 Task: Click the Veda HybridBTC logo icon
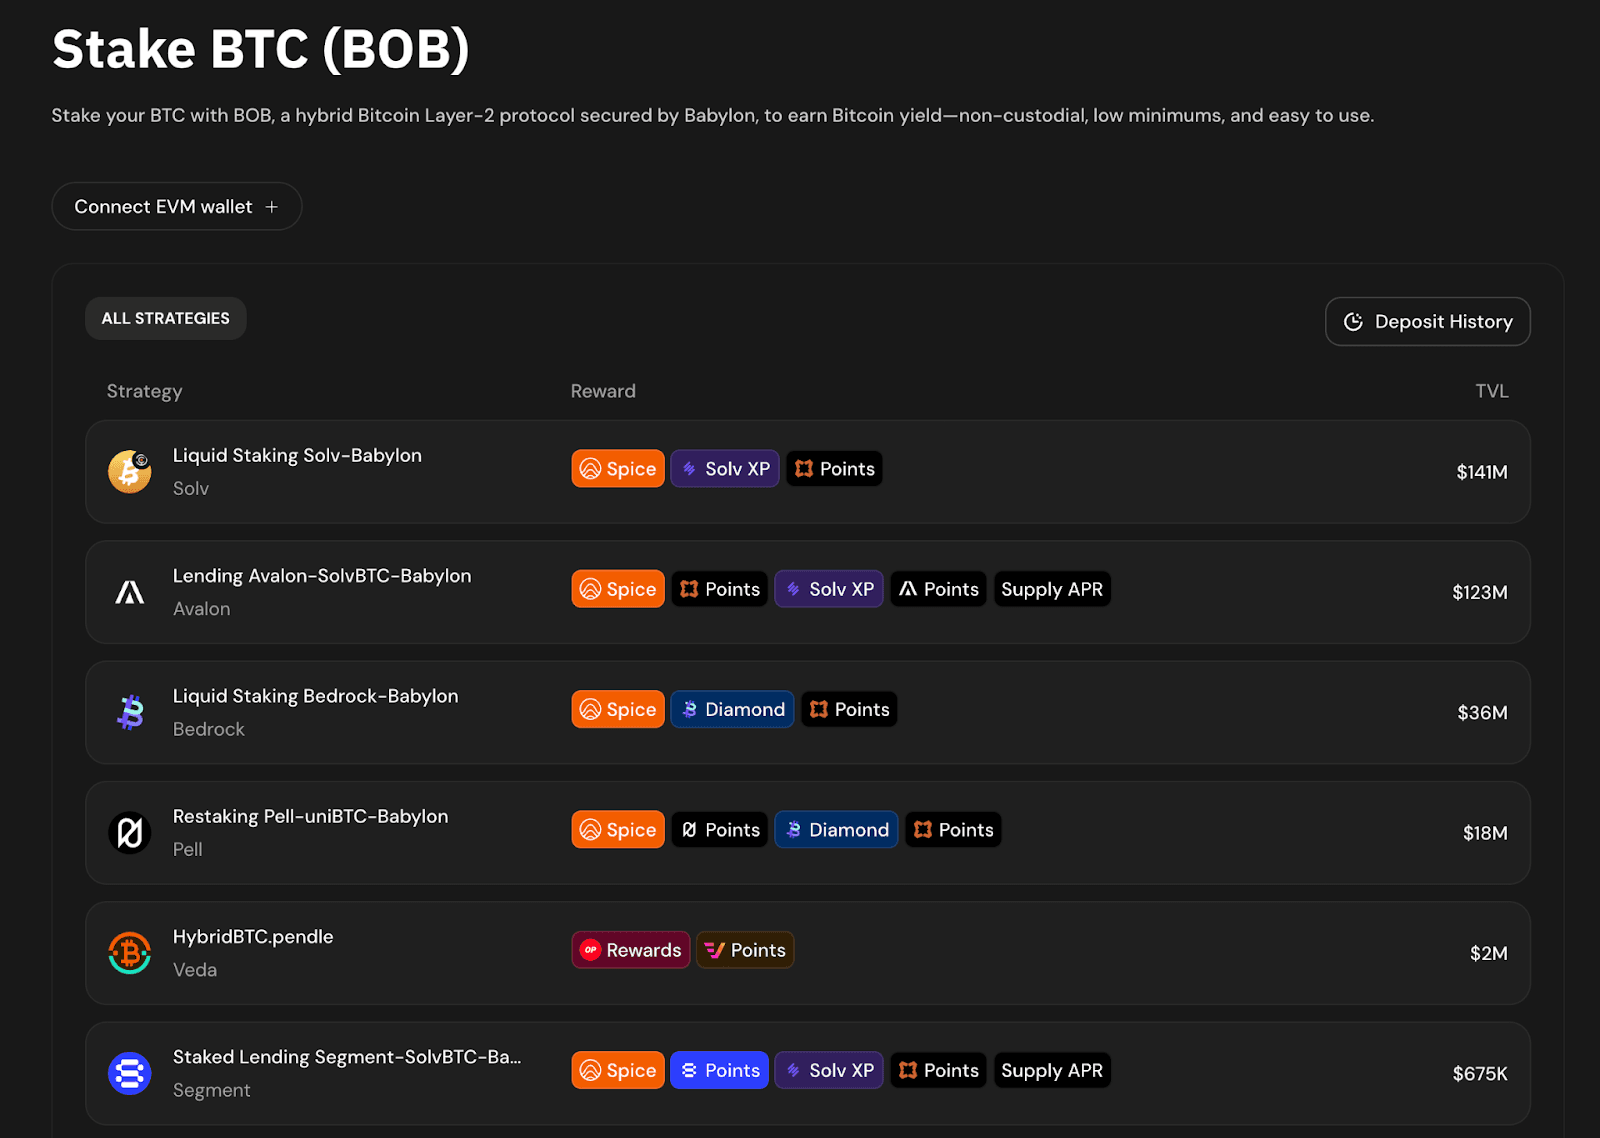[x=130, y=953]
